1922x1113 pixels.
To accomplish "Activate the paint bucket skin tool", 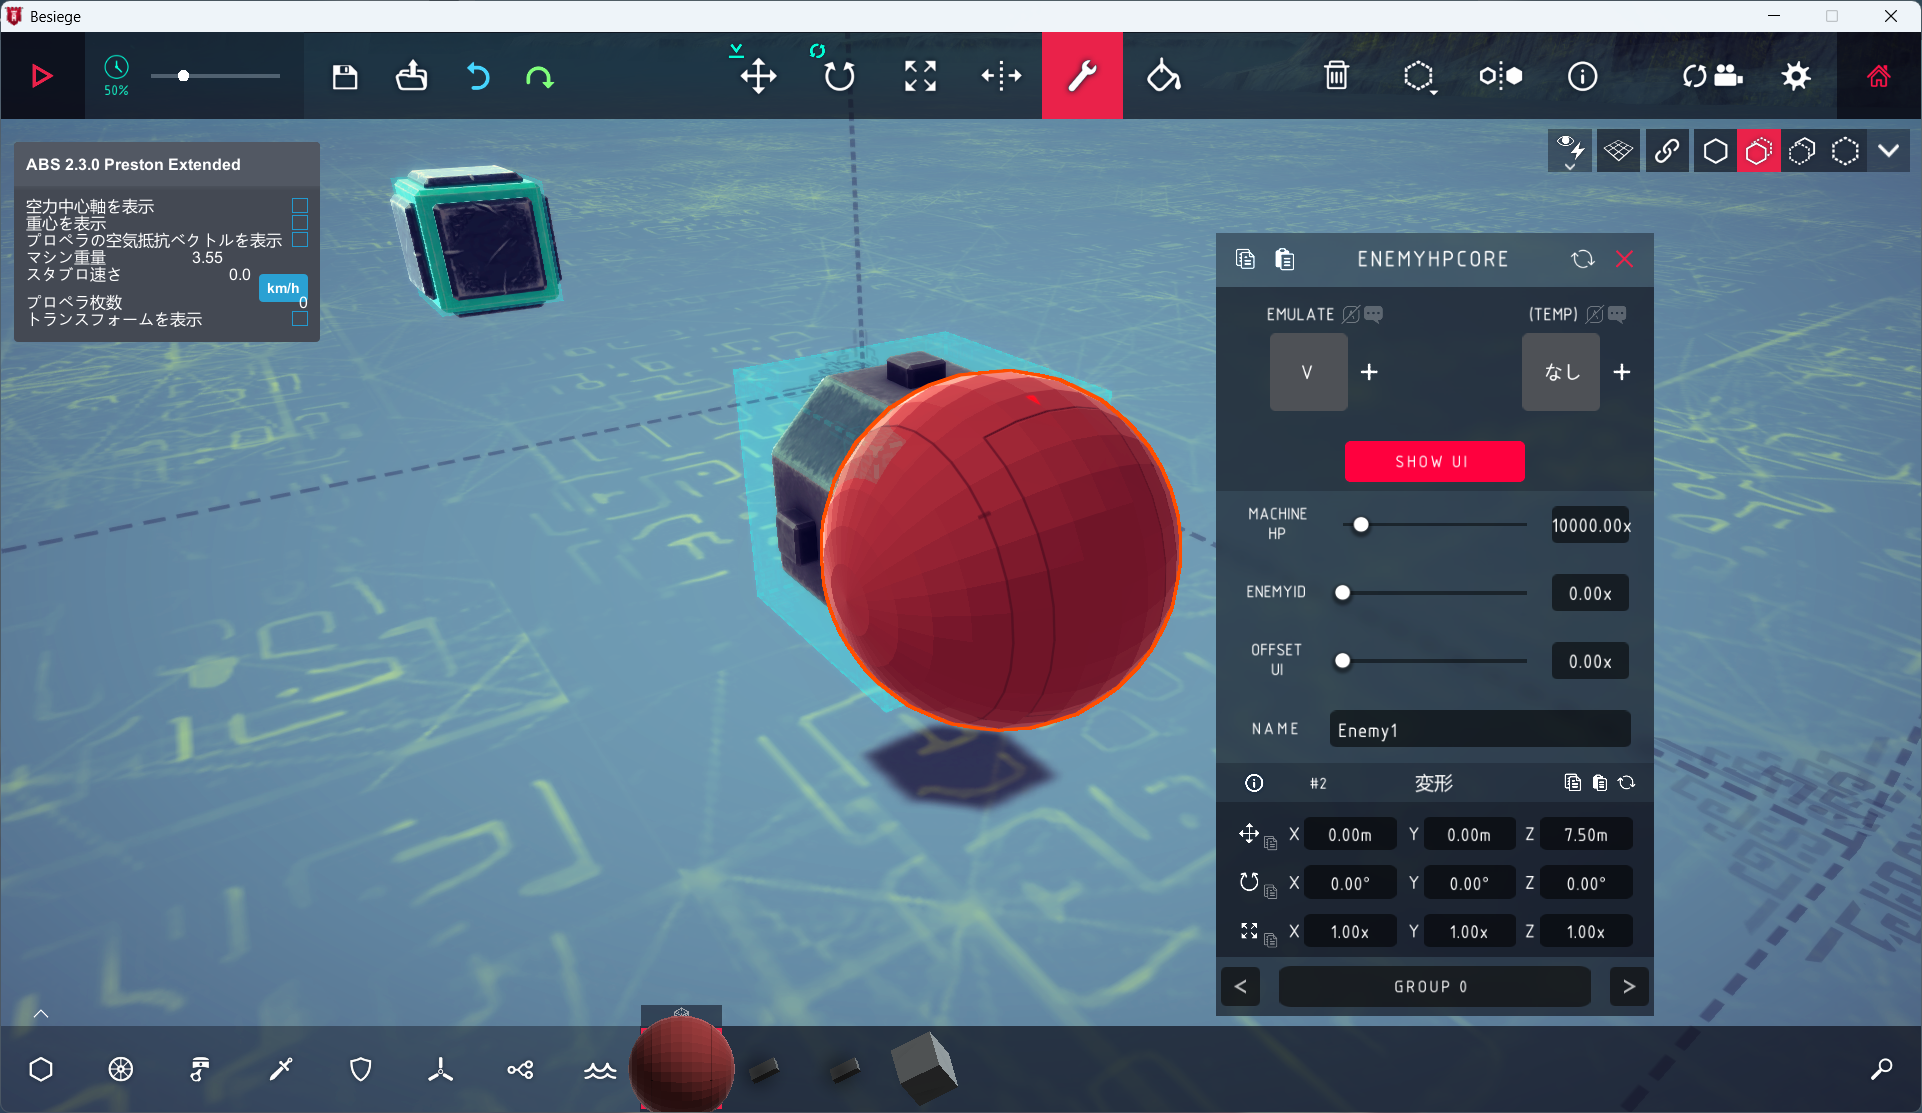I will click(1163, 76).
